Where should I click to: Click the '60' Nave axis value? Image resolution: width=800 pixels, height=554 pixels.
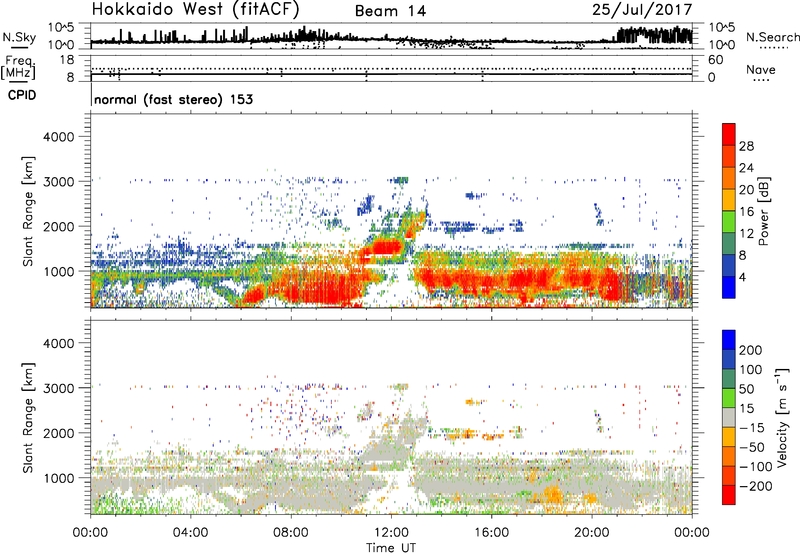(715, 60)
